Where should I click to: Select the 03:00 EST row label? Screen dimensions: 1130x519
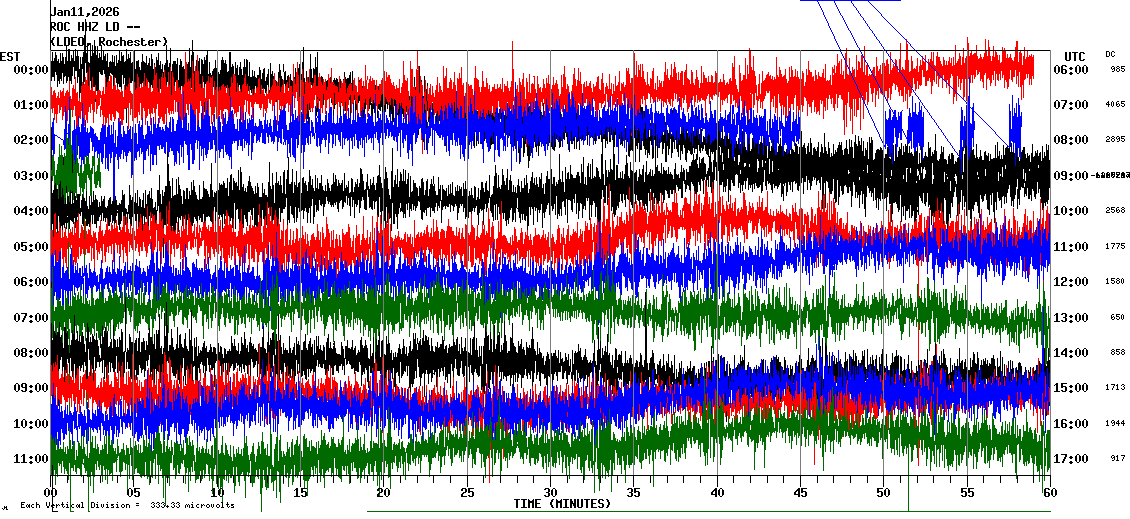point(29,176)
